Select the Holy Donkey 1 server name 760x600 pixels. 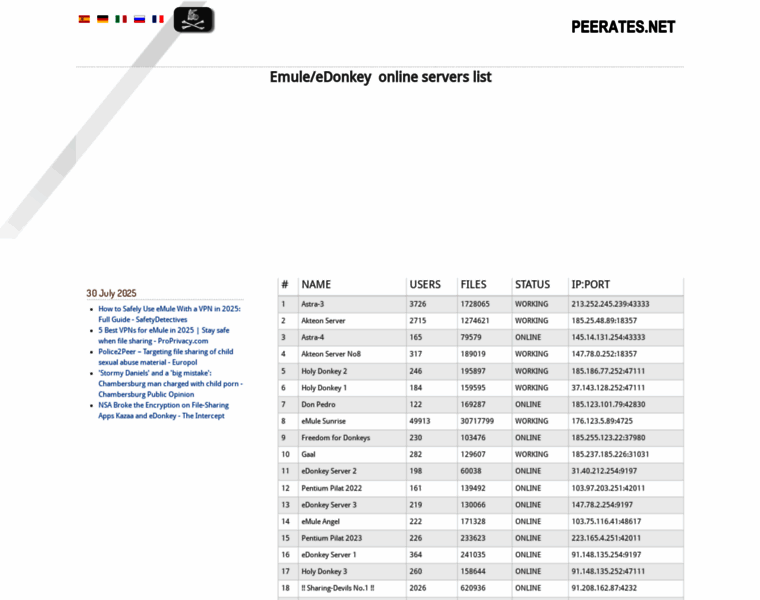point(324,388)
